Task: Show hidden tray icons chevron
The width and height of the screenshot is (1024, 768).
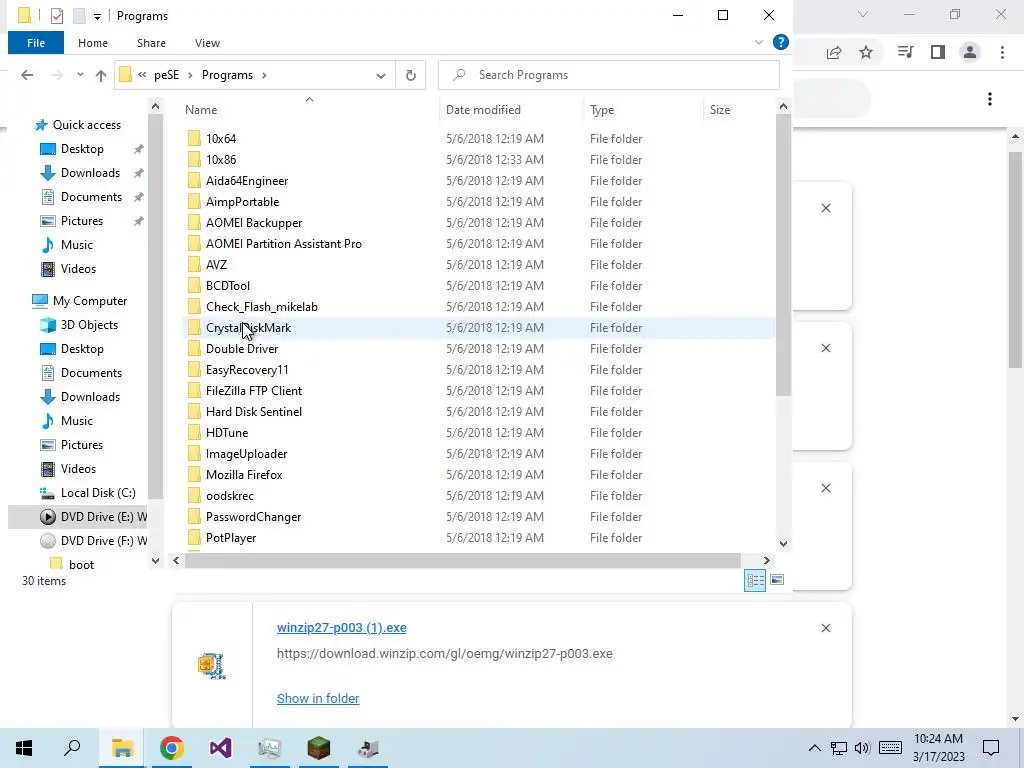Action: coord(814,748)
